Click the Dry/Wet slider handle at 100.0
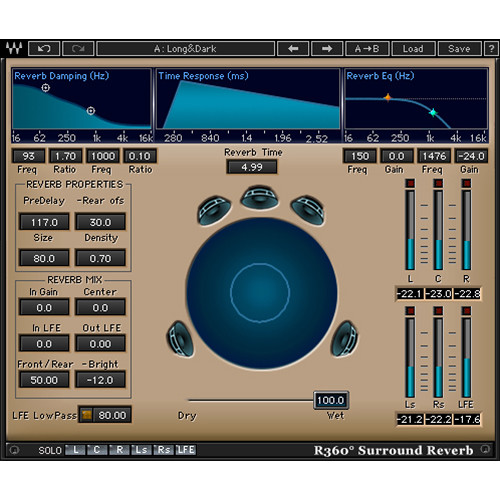 coord(331,400)
